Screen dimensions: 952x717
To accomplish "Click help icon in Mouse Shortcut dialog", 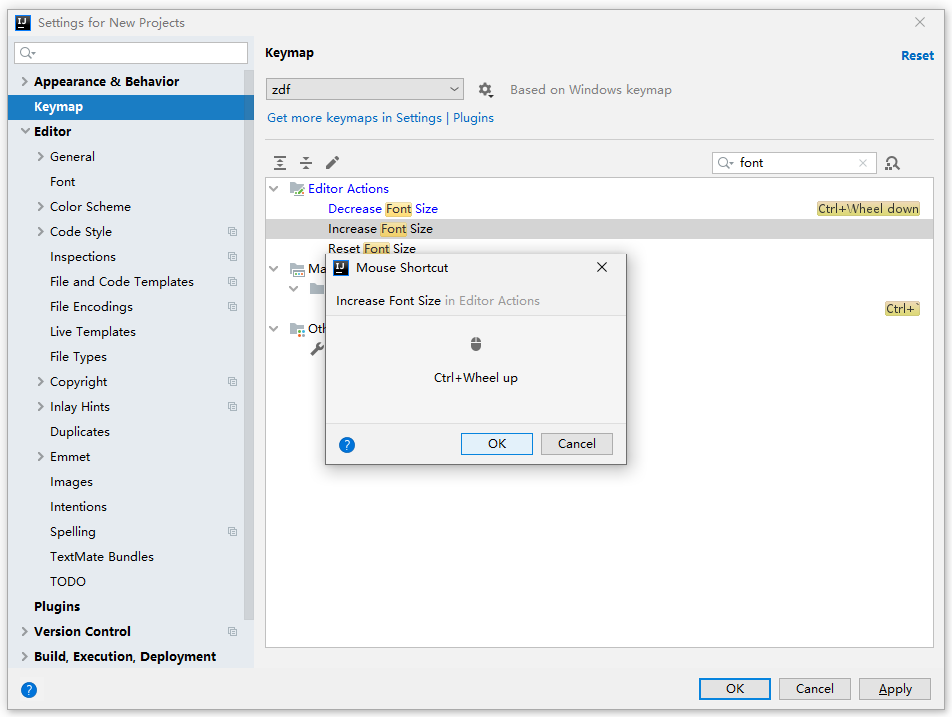I will tap(347, 445).
